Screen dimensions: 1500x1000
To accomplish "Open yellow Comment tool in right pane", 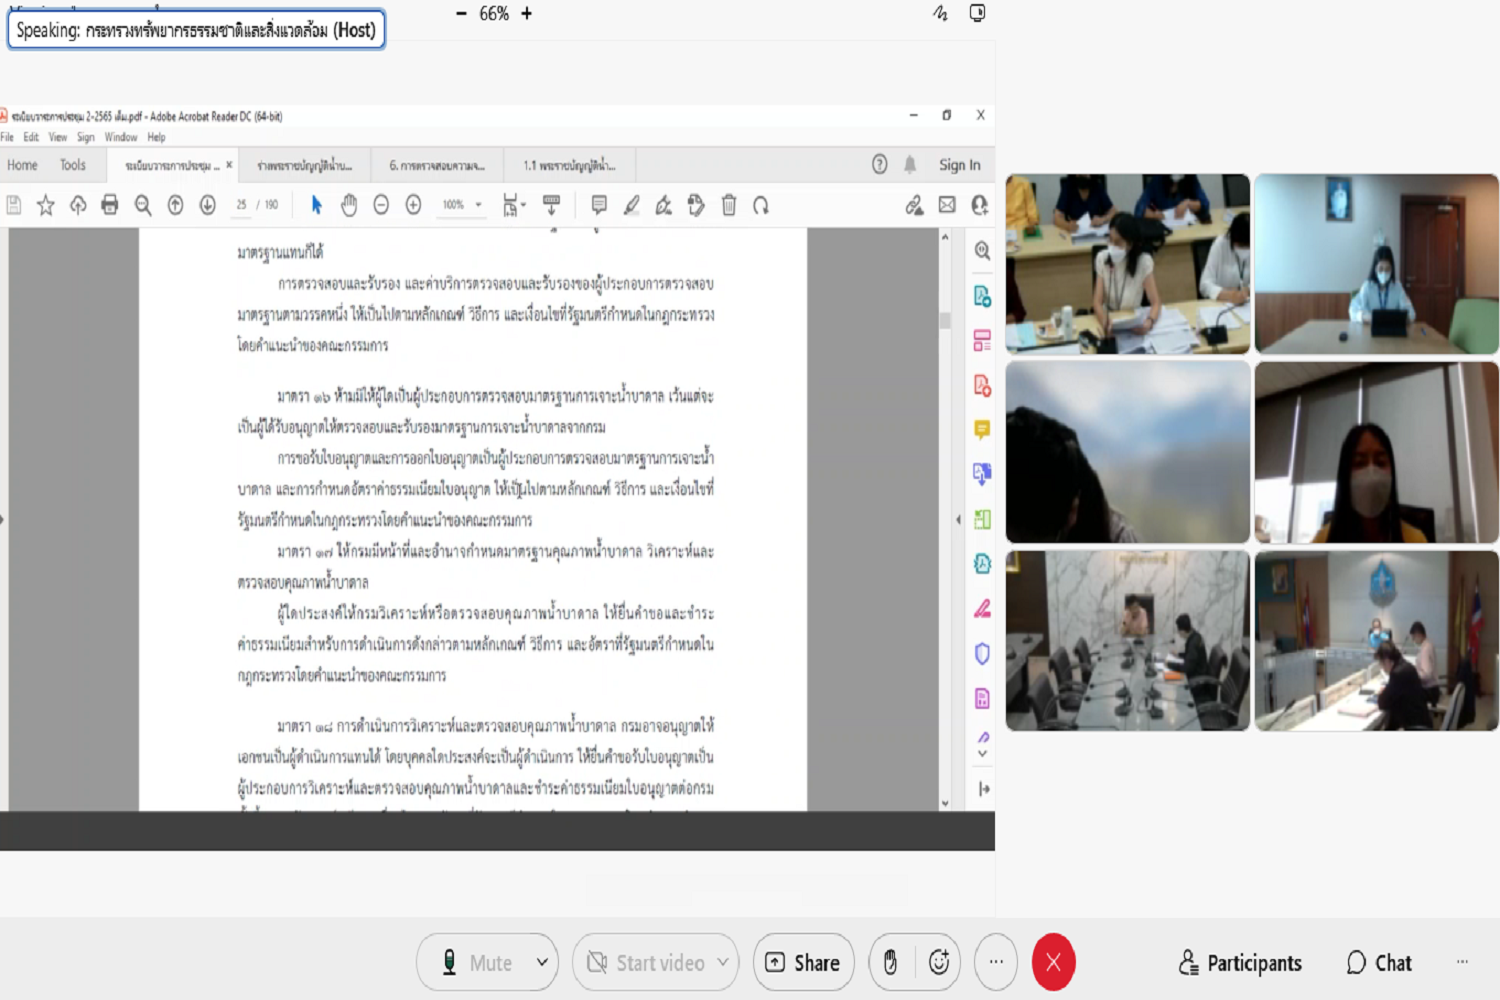I will click(982, 430).
